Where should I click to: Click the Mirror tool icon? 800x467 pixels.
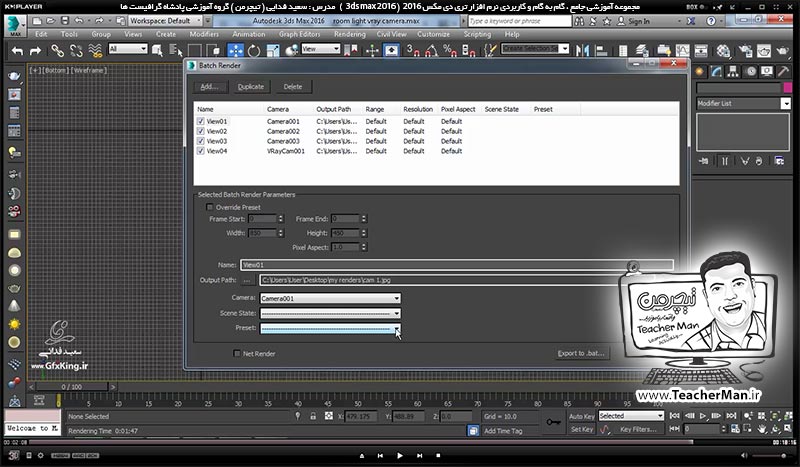[x=582, y=51]
